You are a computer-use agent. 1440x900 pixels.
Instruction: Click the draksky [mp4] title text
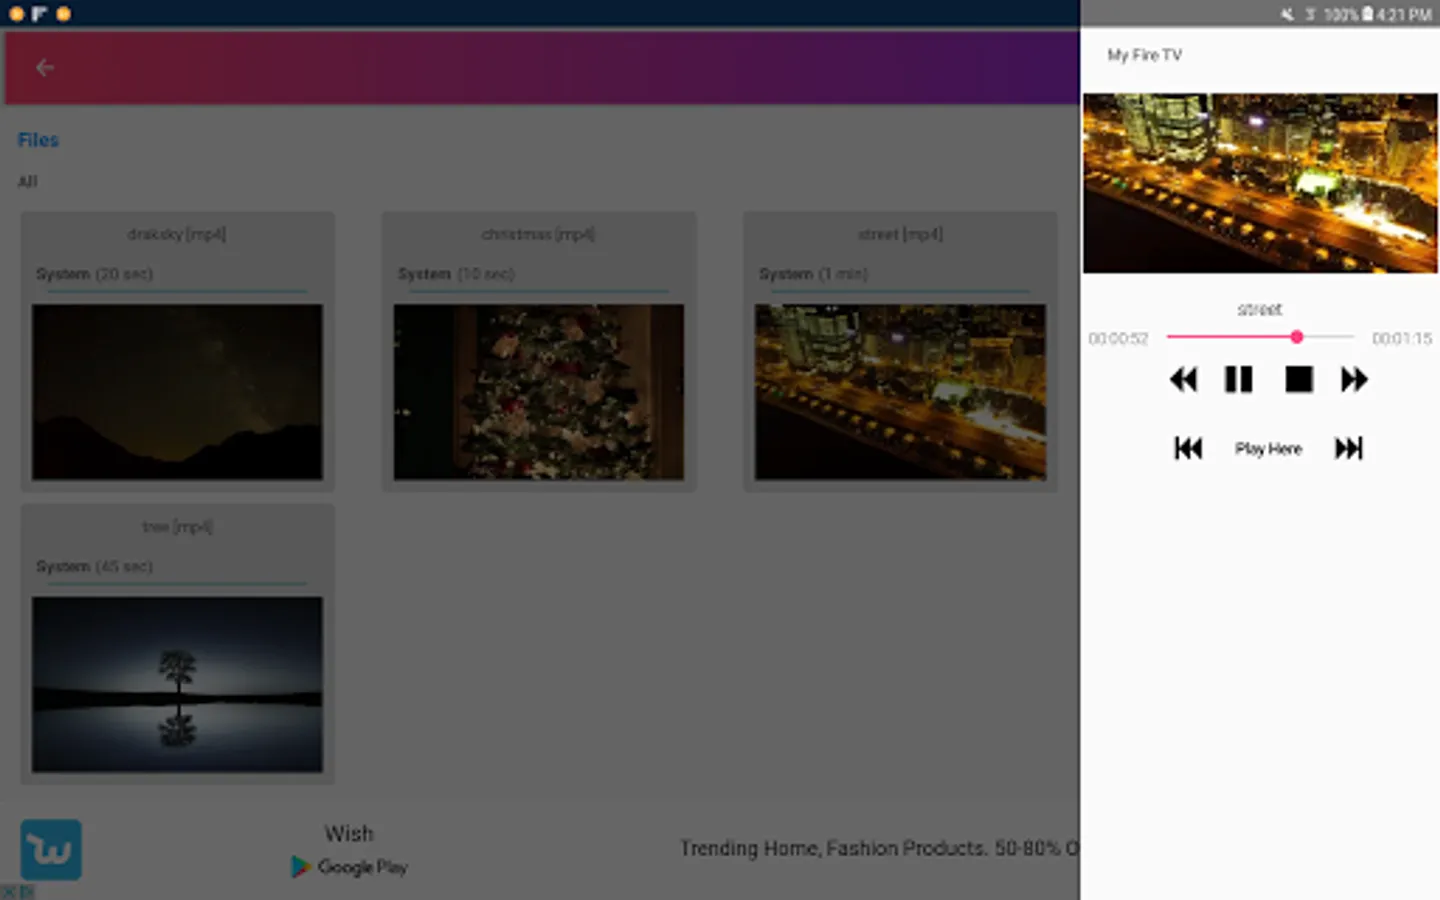coord(177,234)
